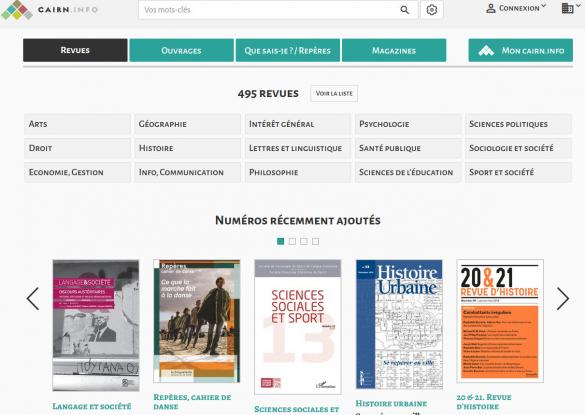Click Histoire urbaine title link
This screenshot has width=585, height=415.
pos(391,403)
